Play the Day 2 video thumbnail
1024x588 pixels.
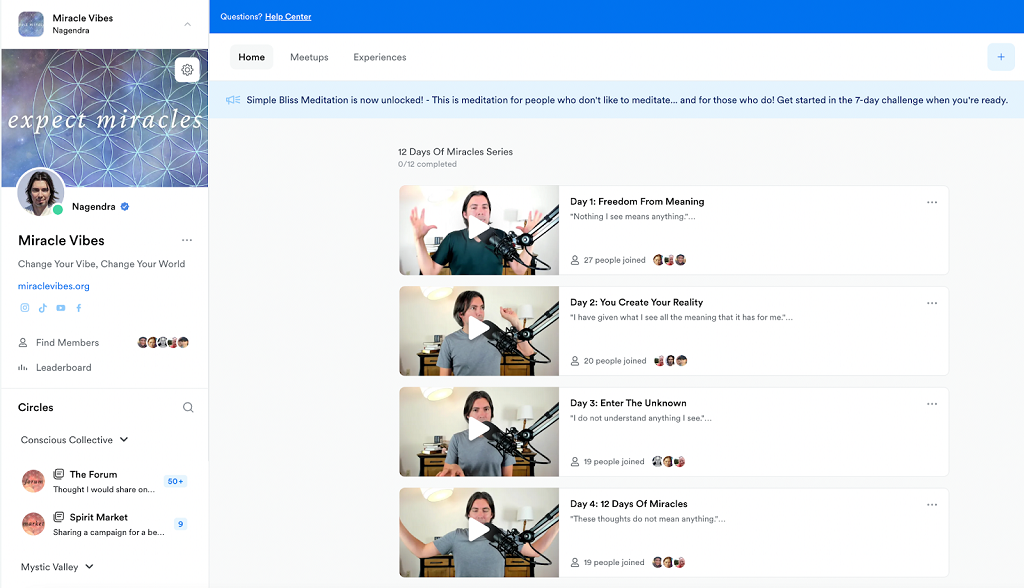(x=479, y=330)
